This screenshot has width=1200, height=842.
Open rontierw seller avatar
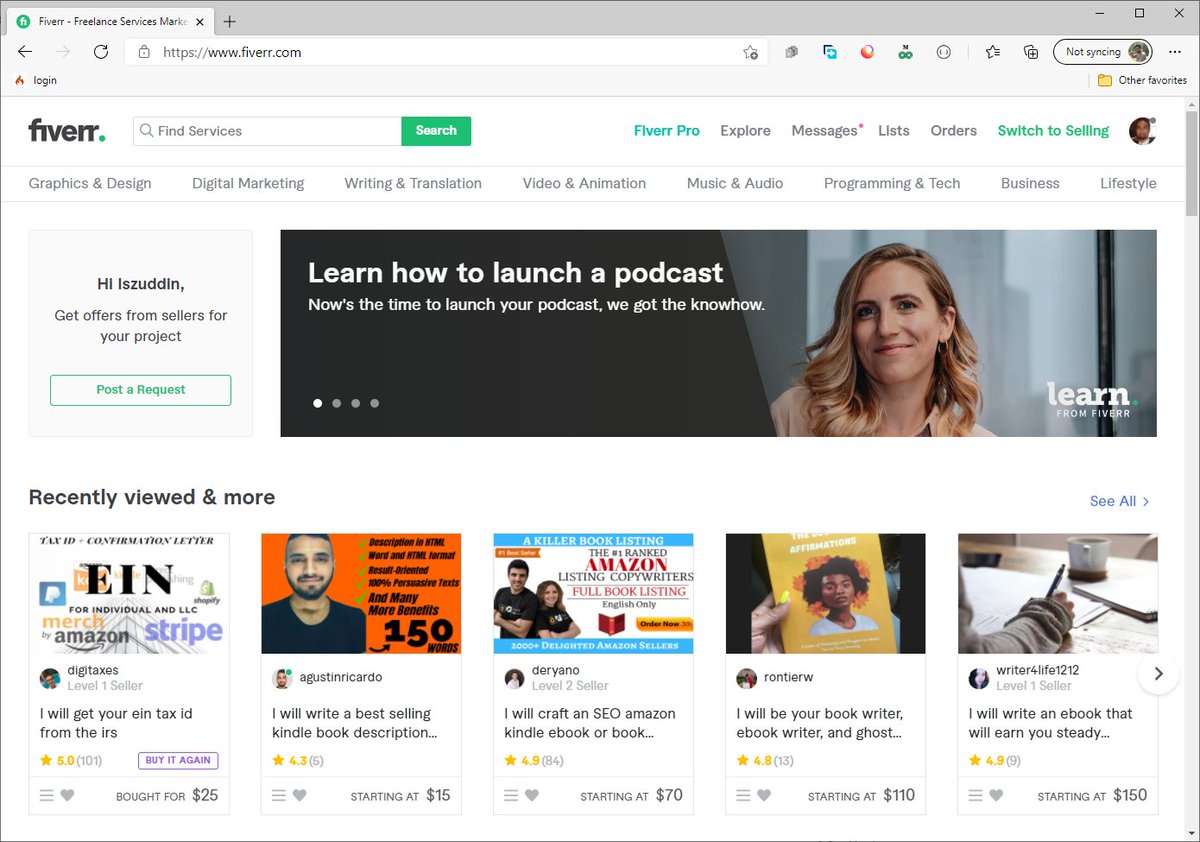click(746, 679)
